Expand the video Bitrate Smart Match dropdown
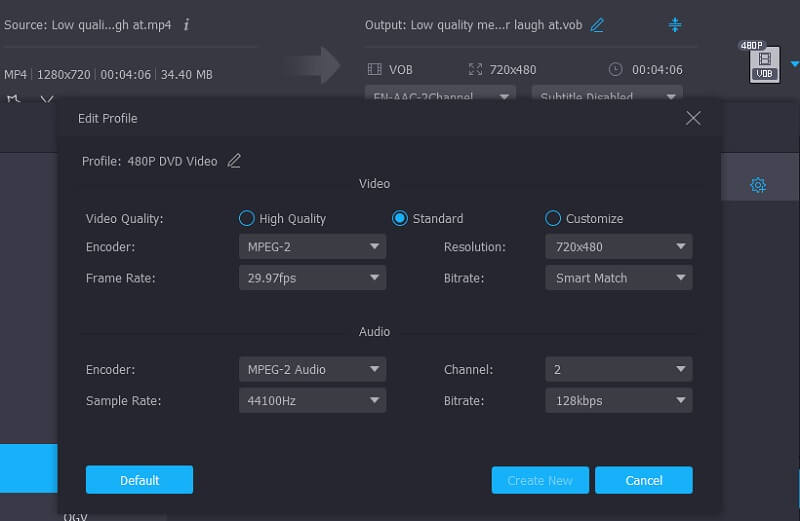 point(619,278)
